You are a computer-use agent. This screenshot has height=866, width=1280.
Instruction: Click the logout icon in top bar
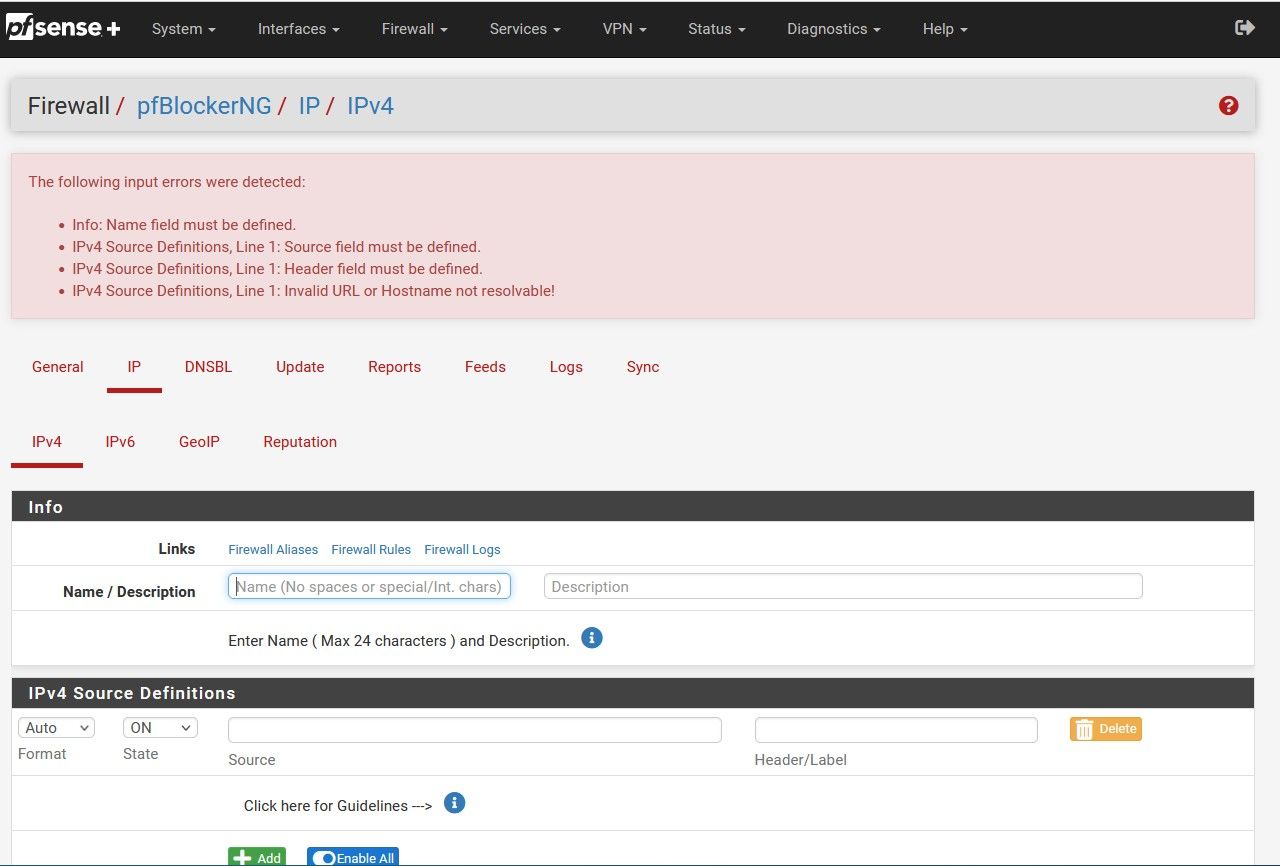pyautogui.click(x=1245, y=28)
